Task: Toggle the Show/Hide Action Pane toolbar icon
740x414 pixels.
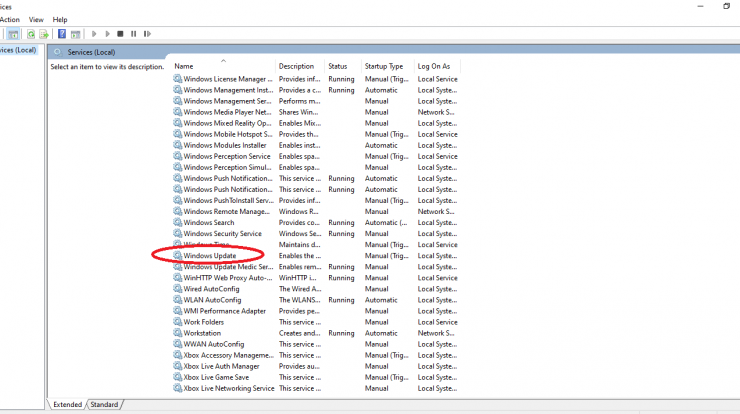Action: pyautogui.click(x=76, y=34)
